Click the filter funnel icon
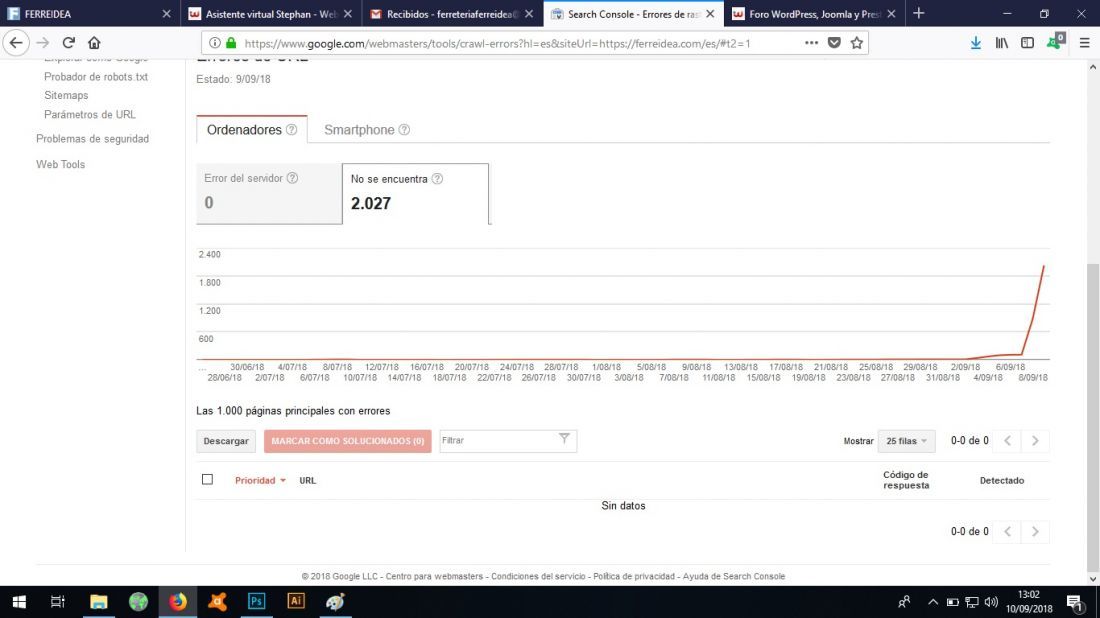Screen dimensions: 1100x618 click(564, 439)
